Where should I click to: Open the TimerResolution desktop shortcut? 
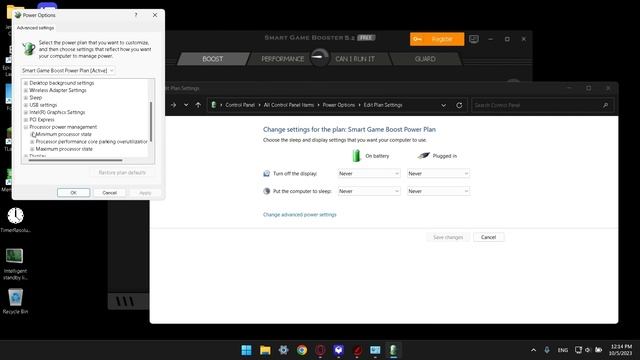(16, 220)
